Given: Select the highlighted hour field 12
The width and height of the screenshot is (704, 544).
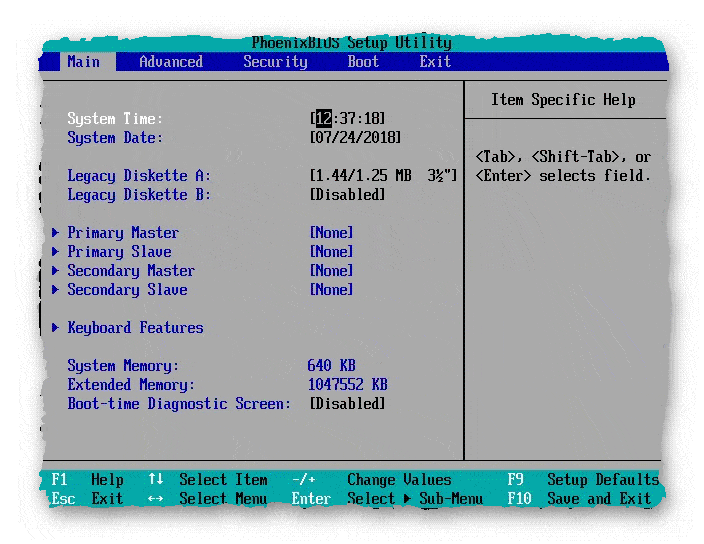Looking at the screenshot, I should pos(324,118).
